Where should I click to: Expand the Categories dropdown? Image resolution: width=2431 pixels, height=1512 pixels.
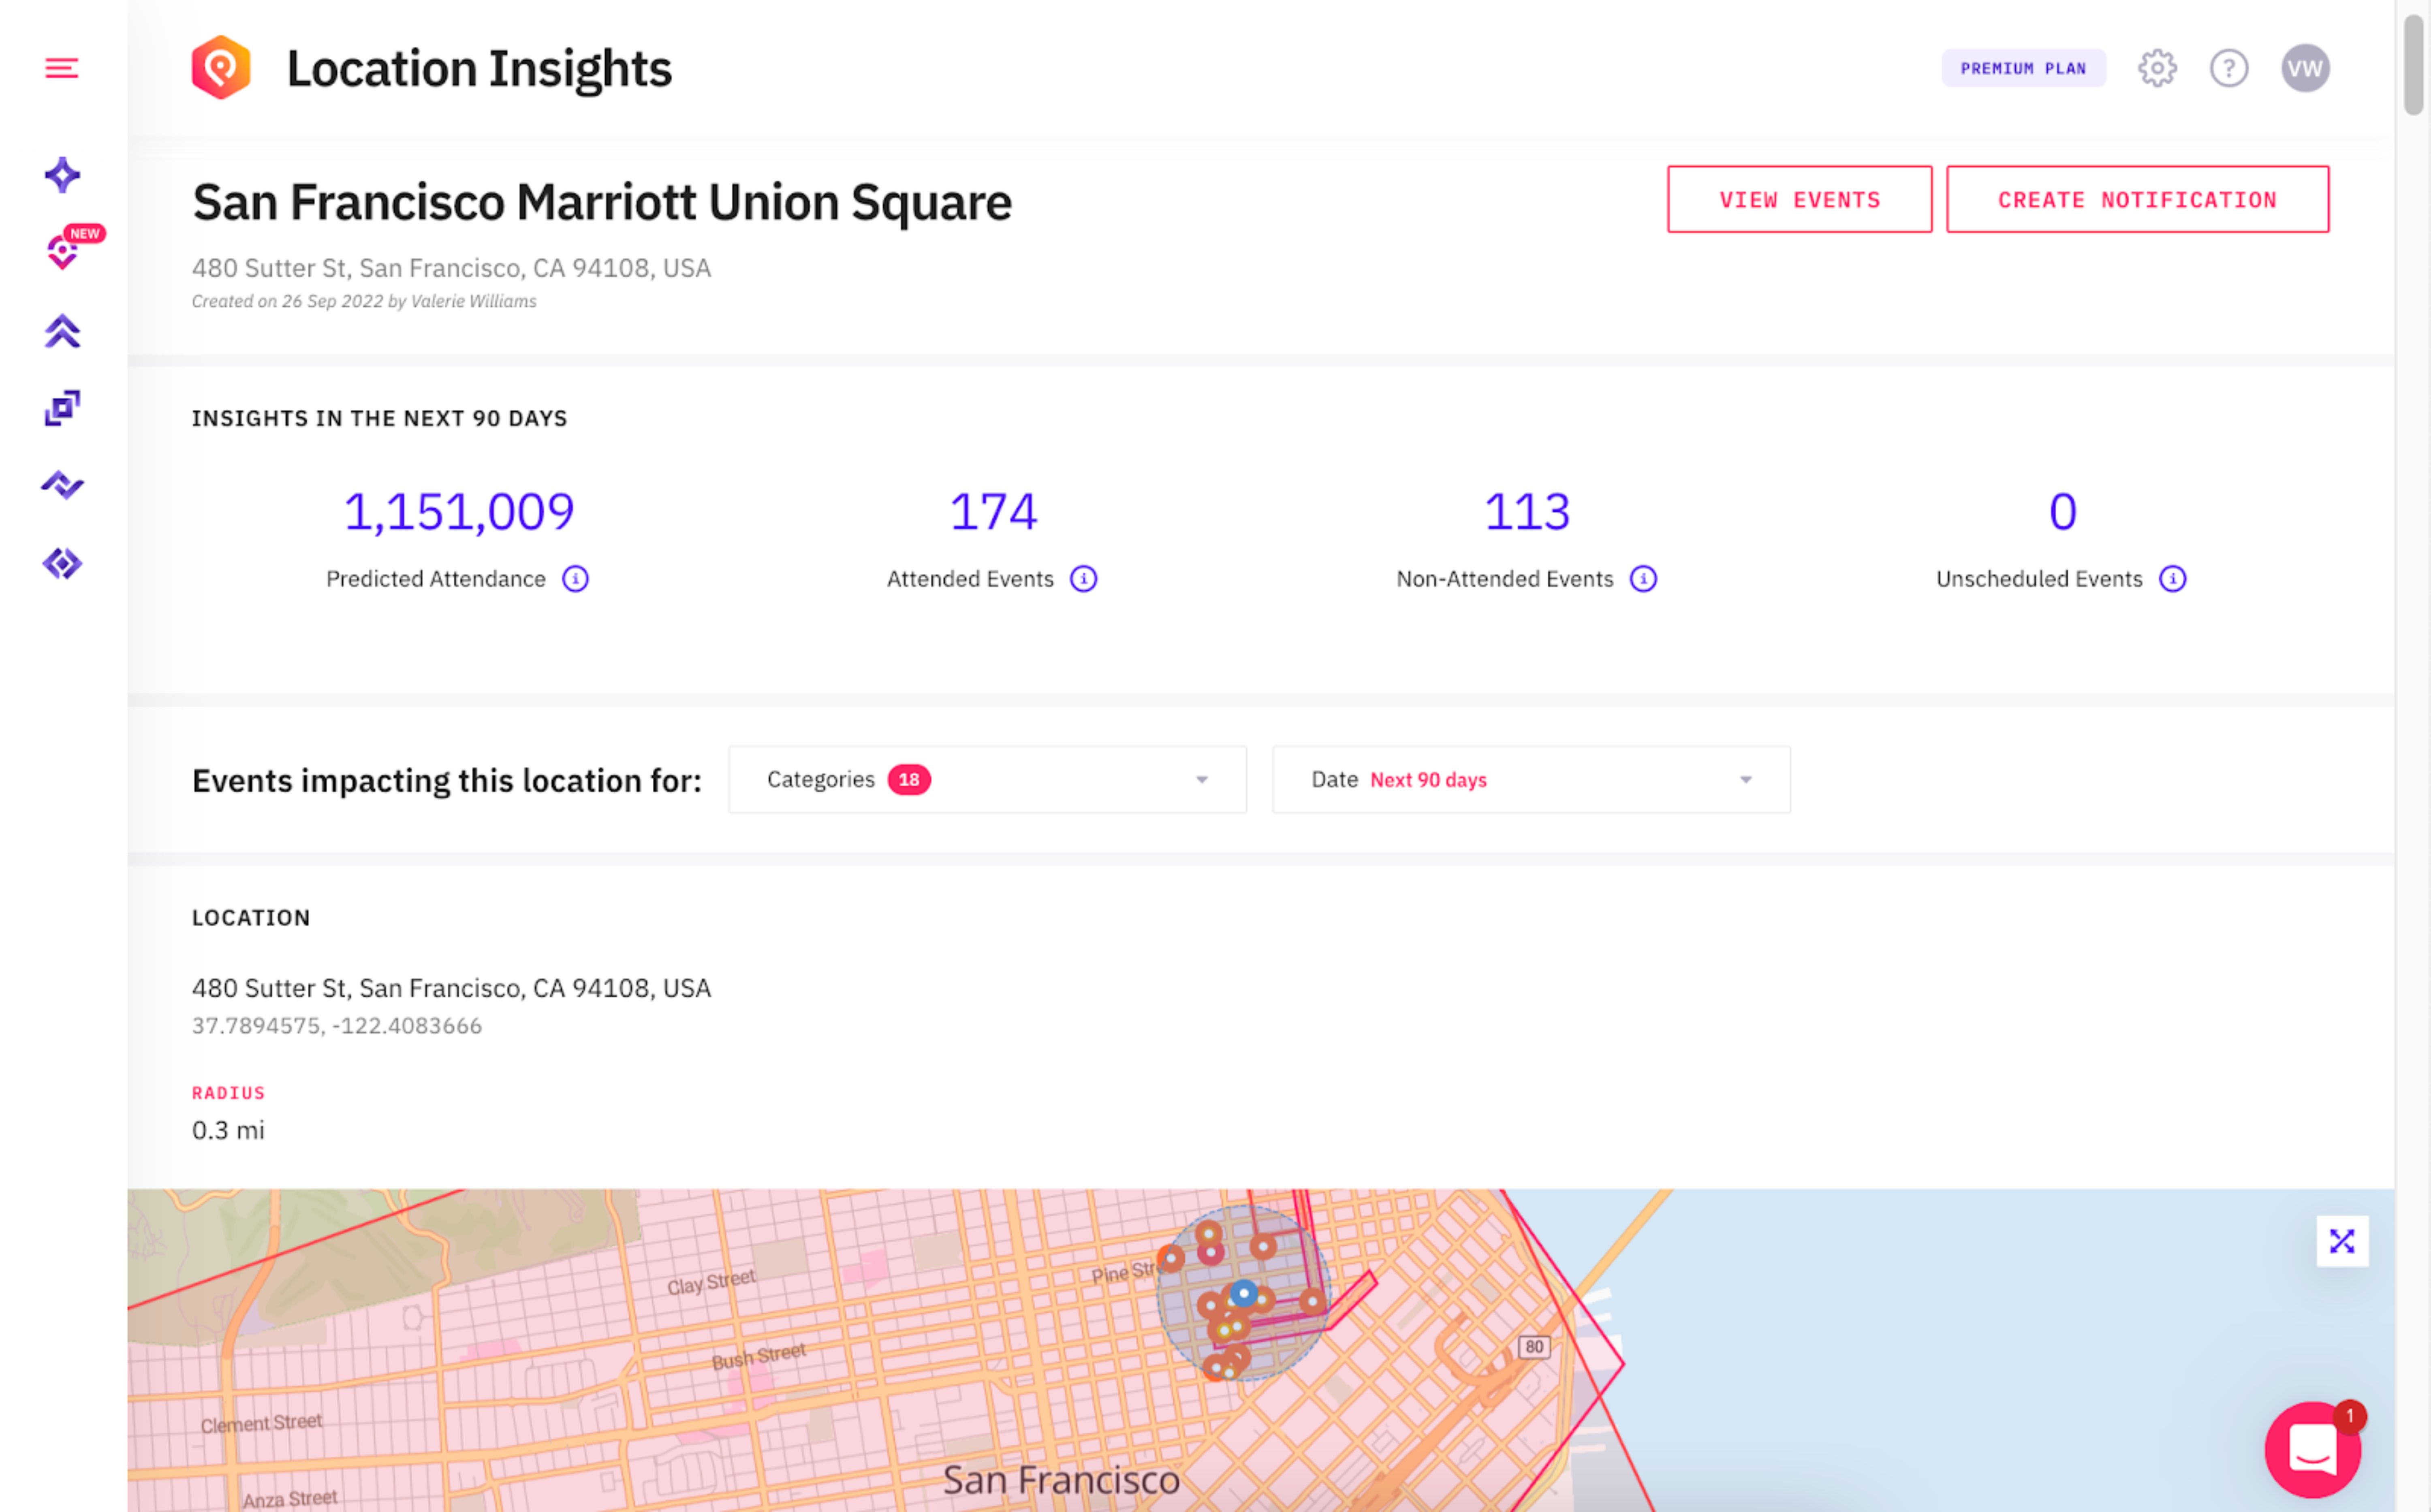(x=987, y=779)
